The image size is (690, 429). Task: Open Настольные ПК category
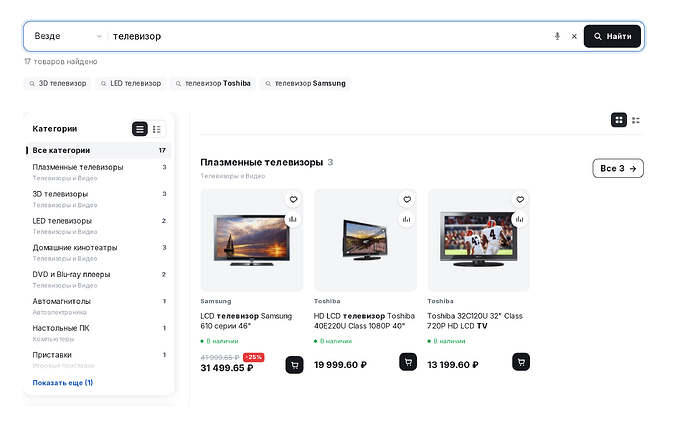[98, 333]
